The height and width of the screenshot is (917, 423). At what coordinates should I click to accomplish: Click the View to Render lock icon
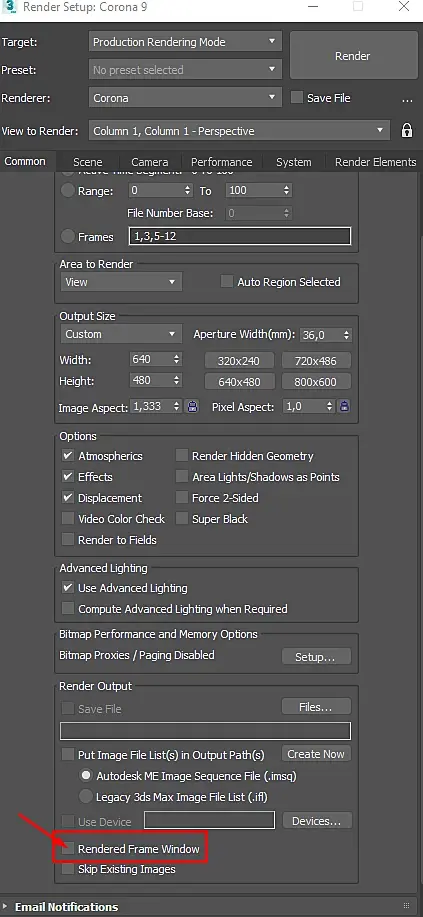click(407, 130)
